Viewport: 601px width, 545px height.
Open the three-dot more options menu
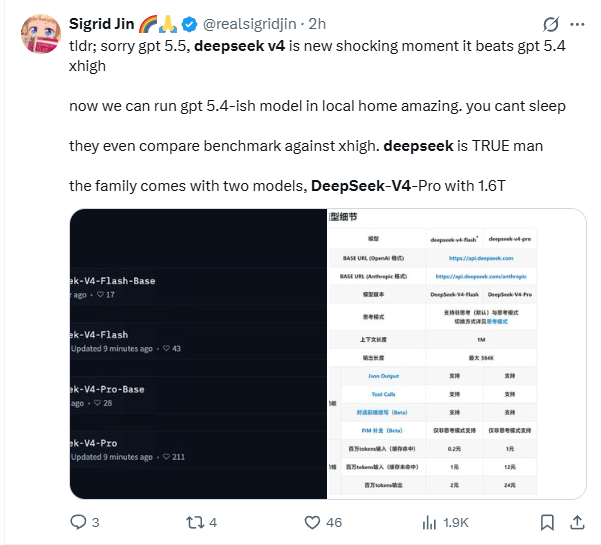pyautogui.click(x=579, y=24)
